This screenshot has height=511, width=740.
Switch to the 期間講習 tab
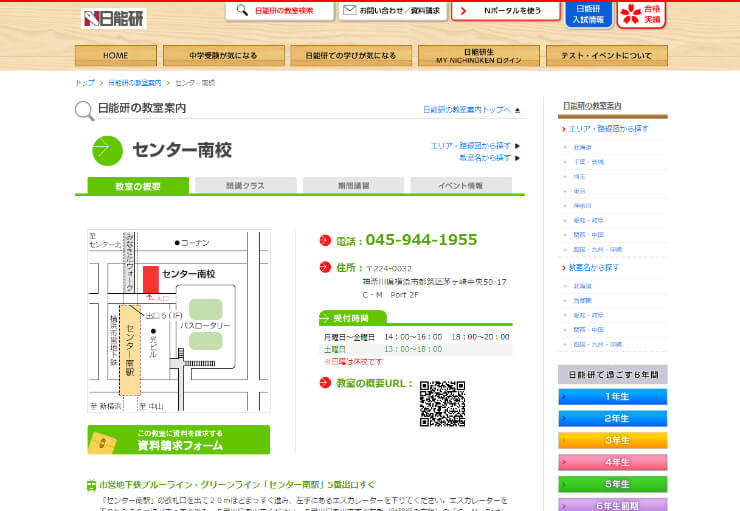353,185
